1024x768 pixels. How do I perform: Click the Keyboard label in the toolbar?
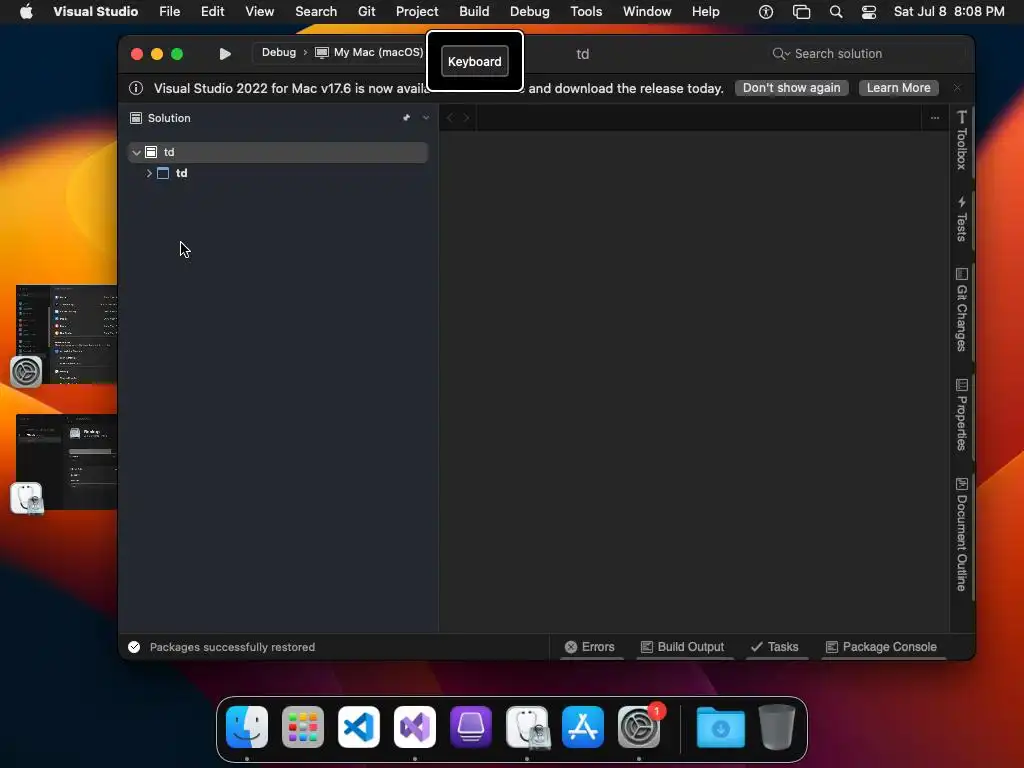pyautogui.click(x=475, y=61)
